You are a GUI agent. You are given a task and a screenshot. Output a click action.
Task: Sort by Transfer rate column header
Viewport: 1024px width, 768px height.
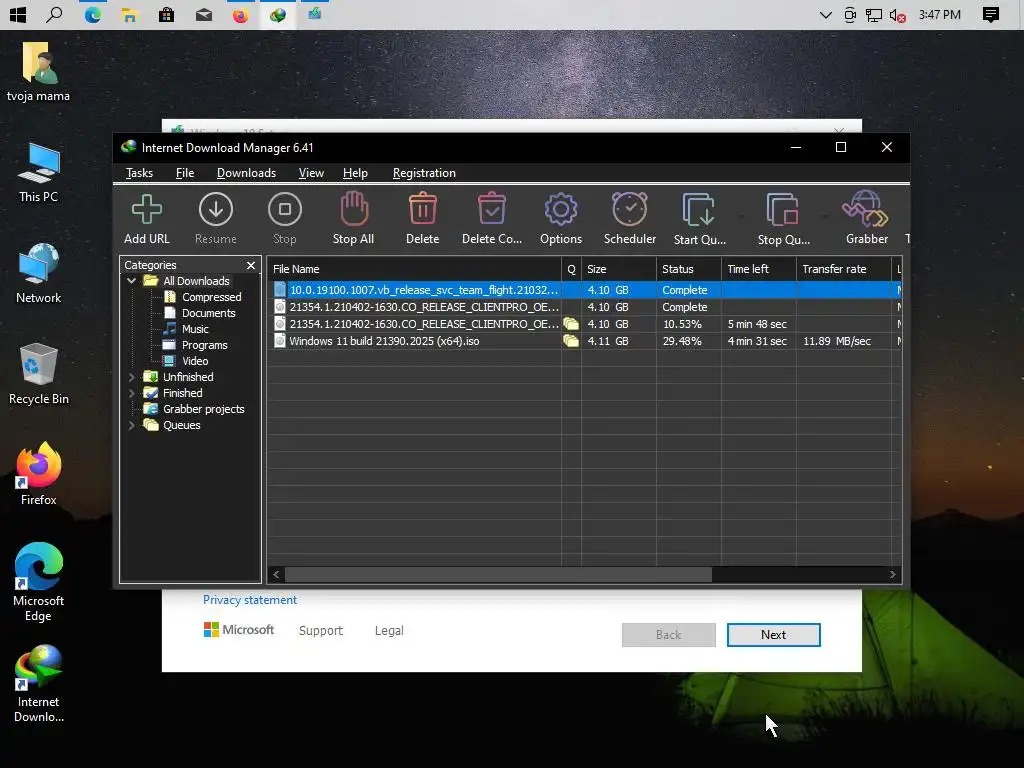(844, 269)
